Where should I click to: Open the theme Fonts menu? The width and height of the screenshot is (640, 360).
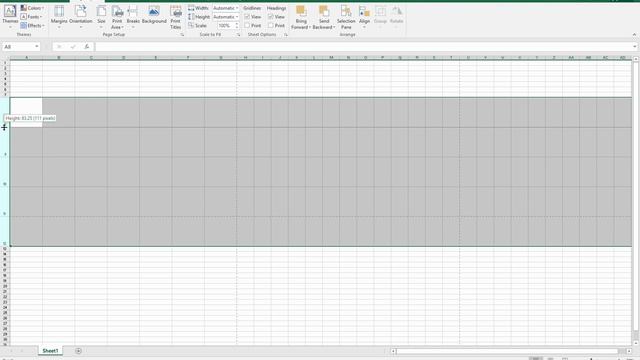pyautogui.click(x=31, y=17)
